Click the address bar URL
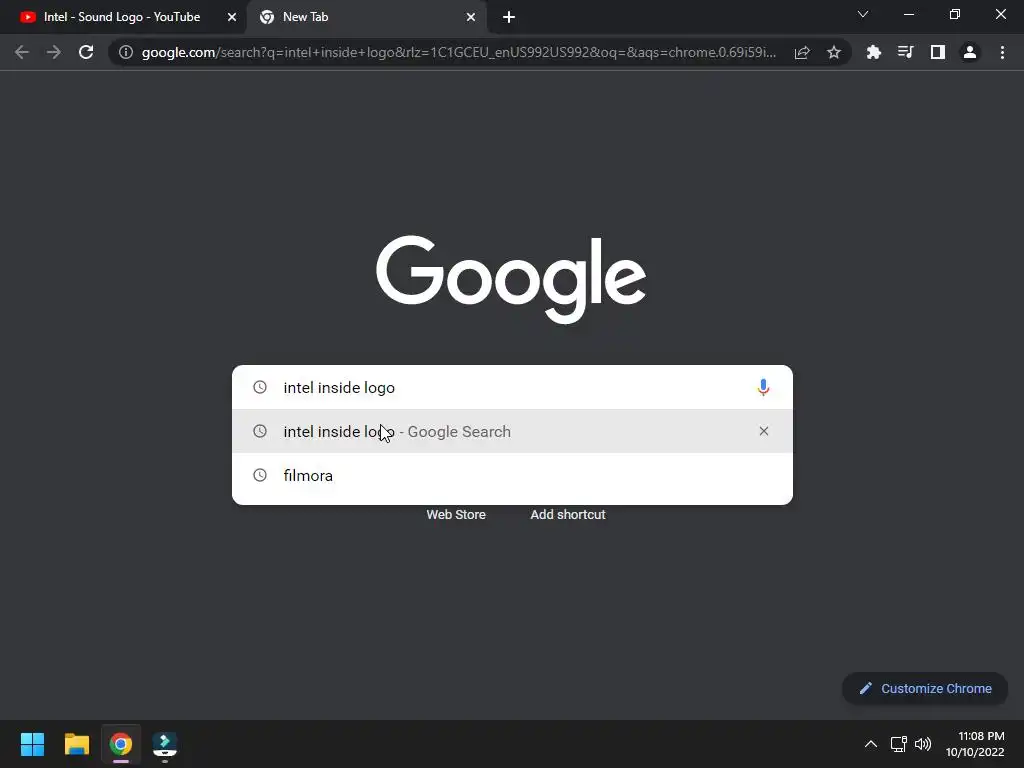 click(x=458, y=52)
